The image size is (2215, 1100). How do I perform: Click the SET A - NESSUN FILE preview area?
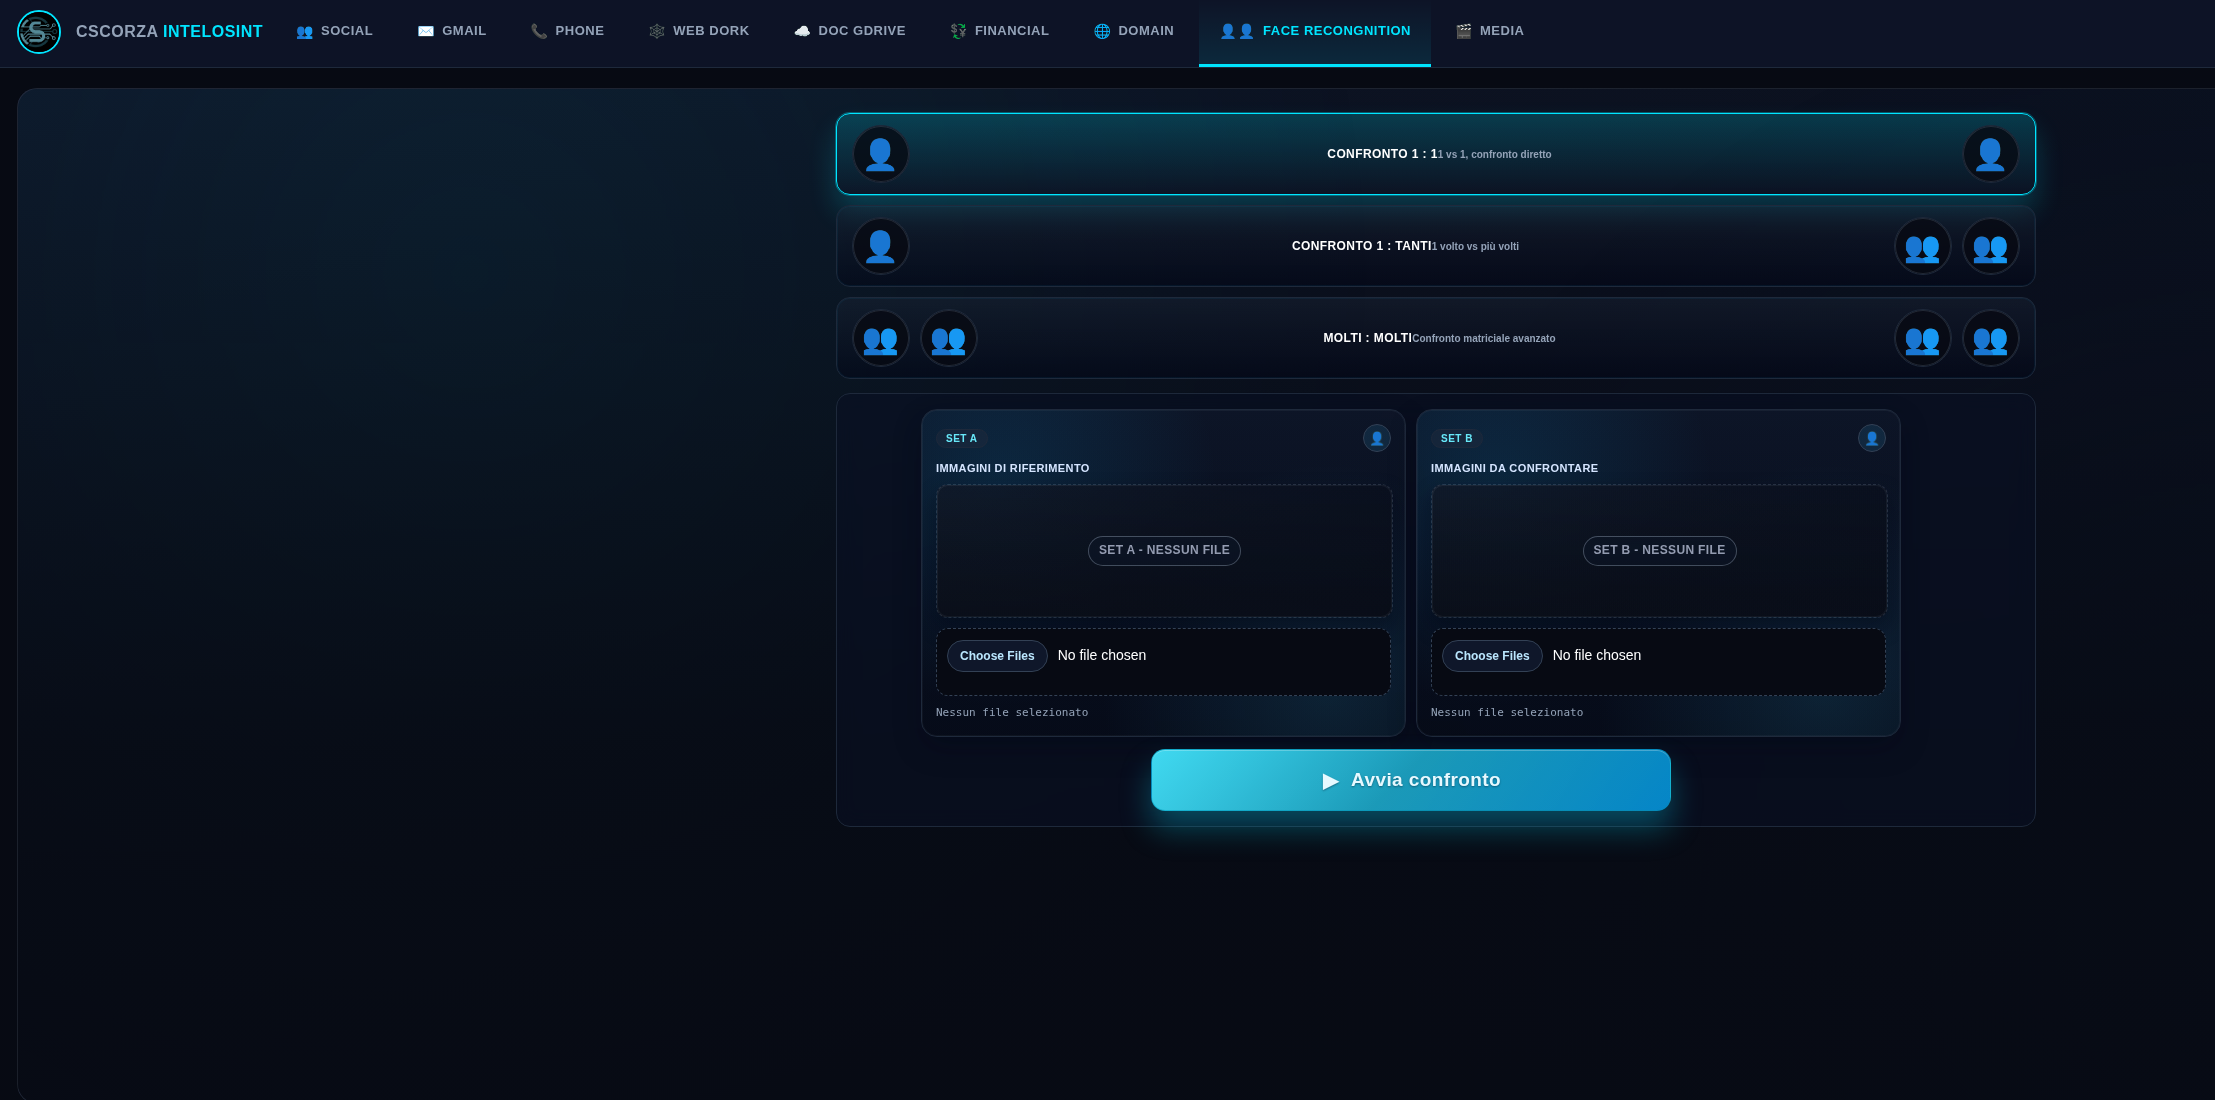pos(1164,551)
